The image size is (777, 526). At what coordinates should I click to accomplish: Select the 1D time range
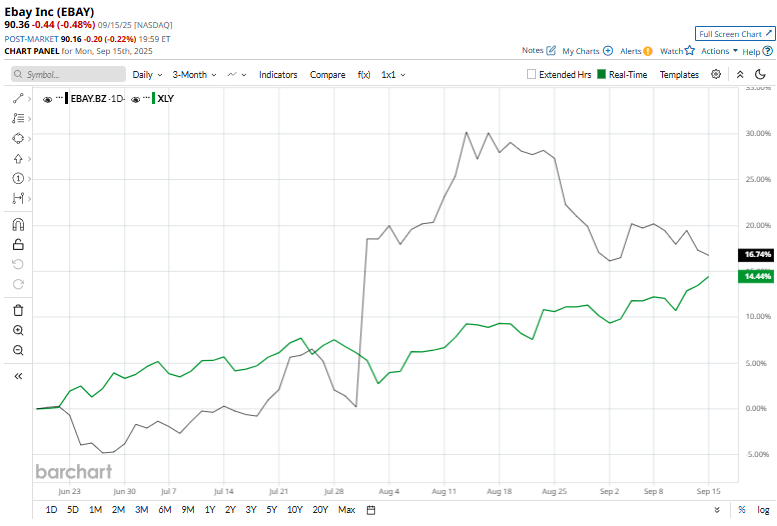click(51, 510)
